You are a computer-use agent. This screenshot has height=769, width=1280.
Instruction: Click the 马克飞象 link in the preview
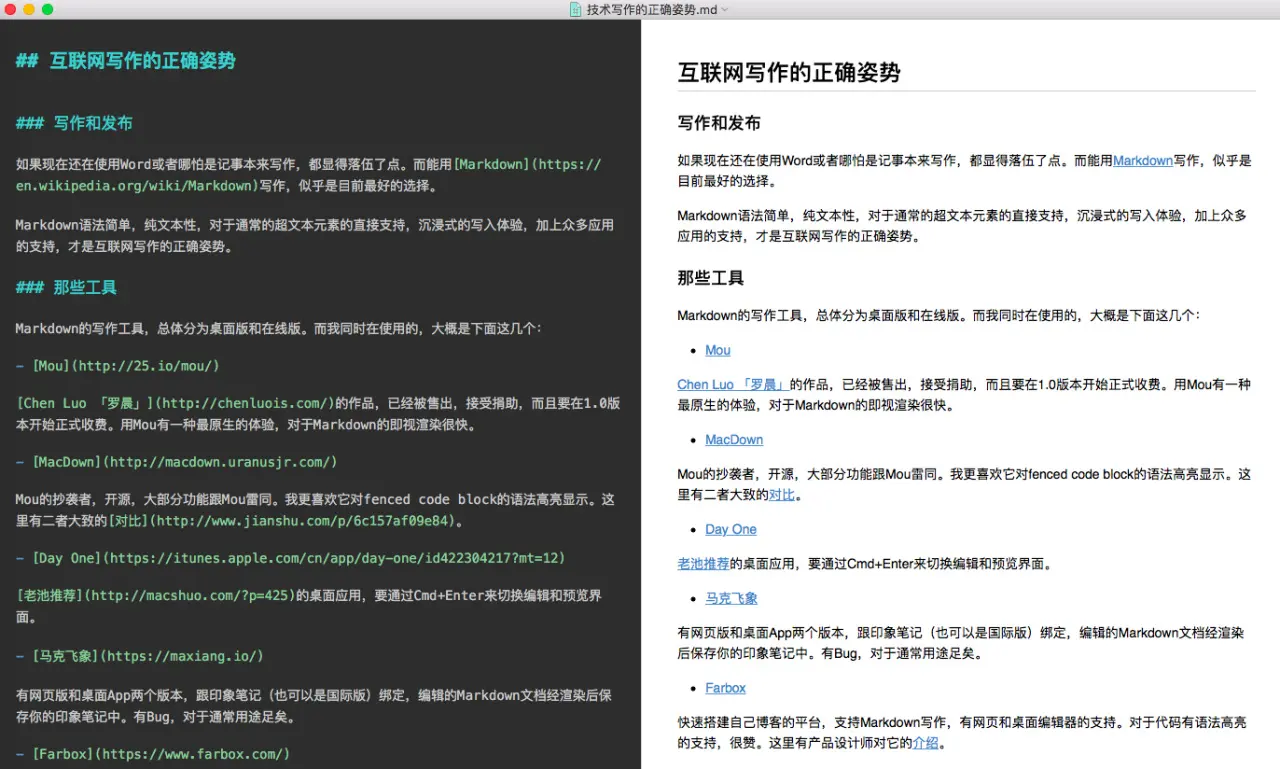[x=731, y=598]
